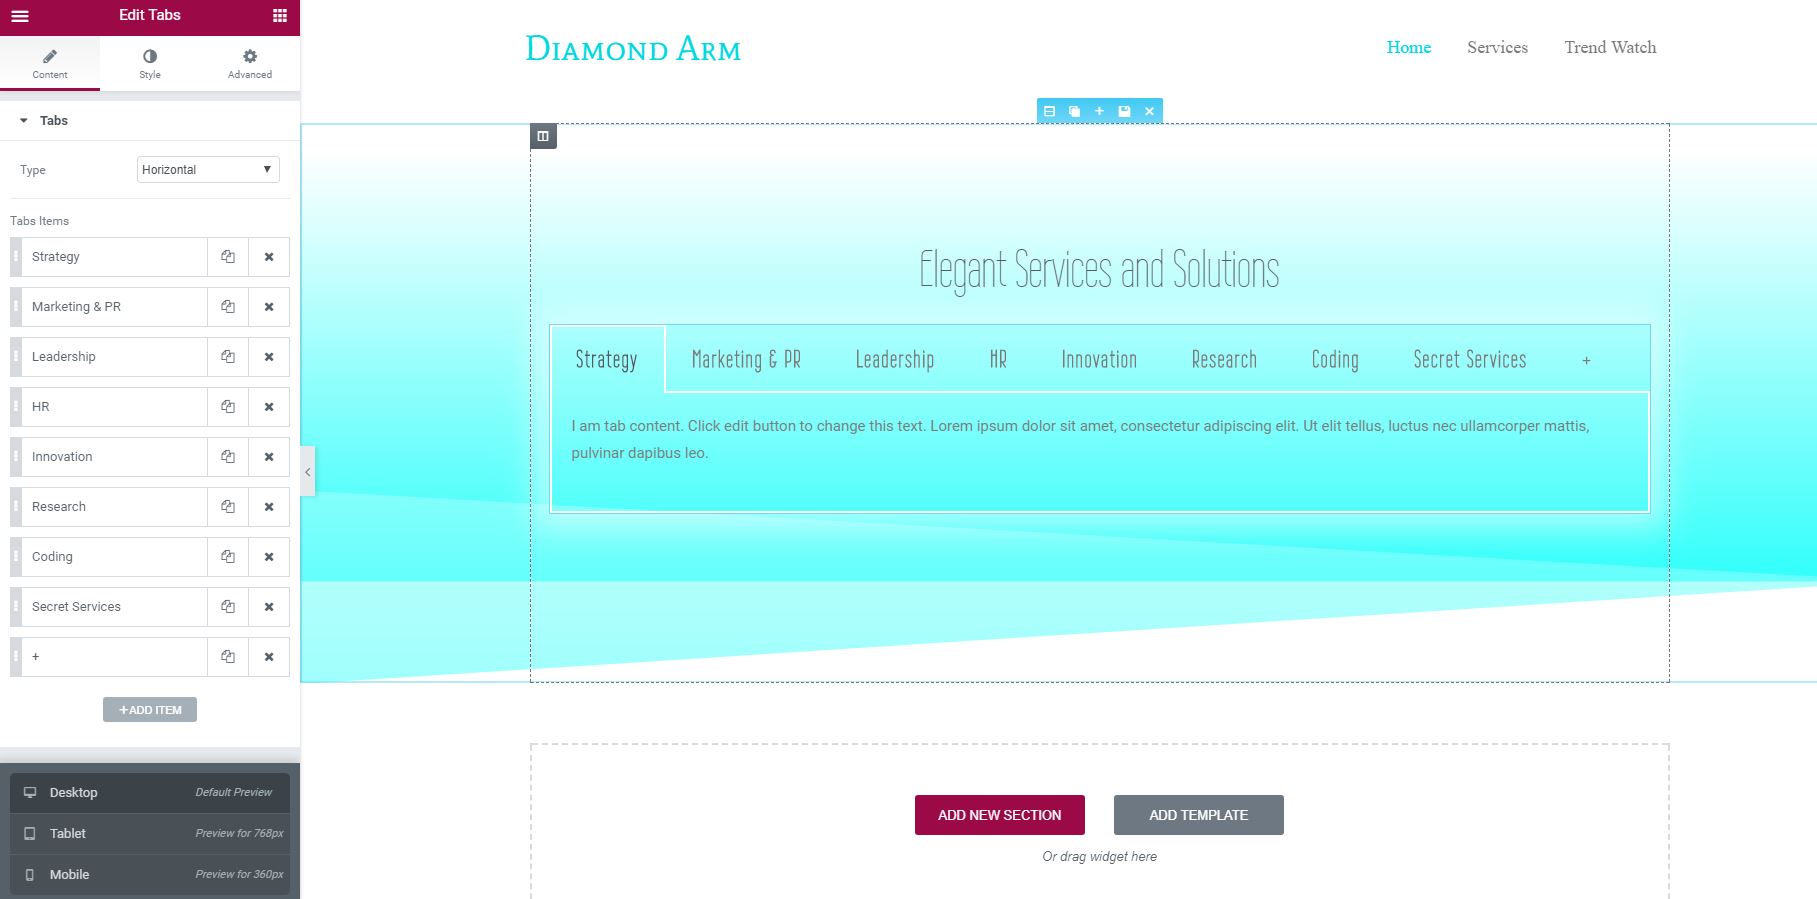Open the Trend Watch nav link
Image resolution: width=1817 pixels, height=899 pixels.
1610,47
